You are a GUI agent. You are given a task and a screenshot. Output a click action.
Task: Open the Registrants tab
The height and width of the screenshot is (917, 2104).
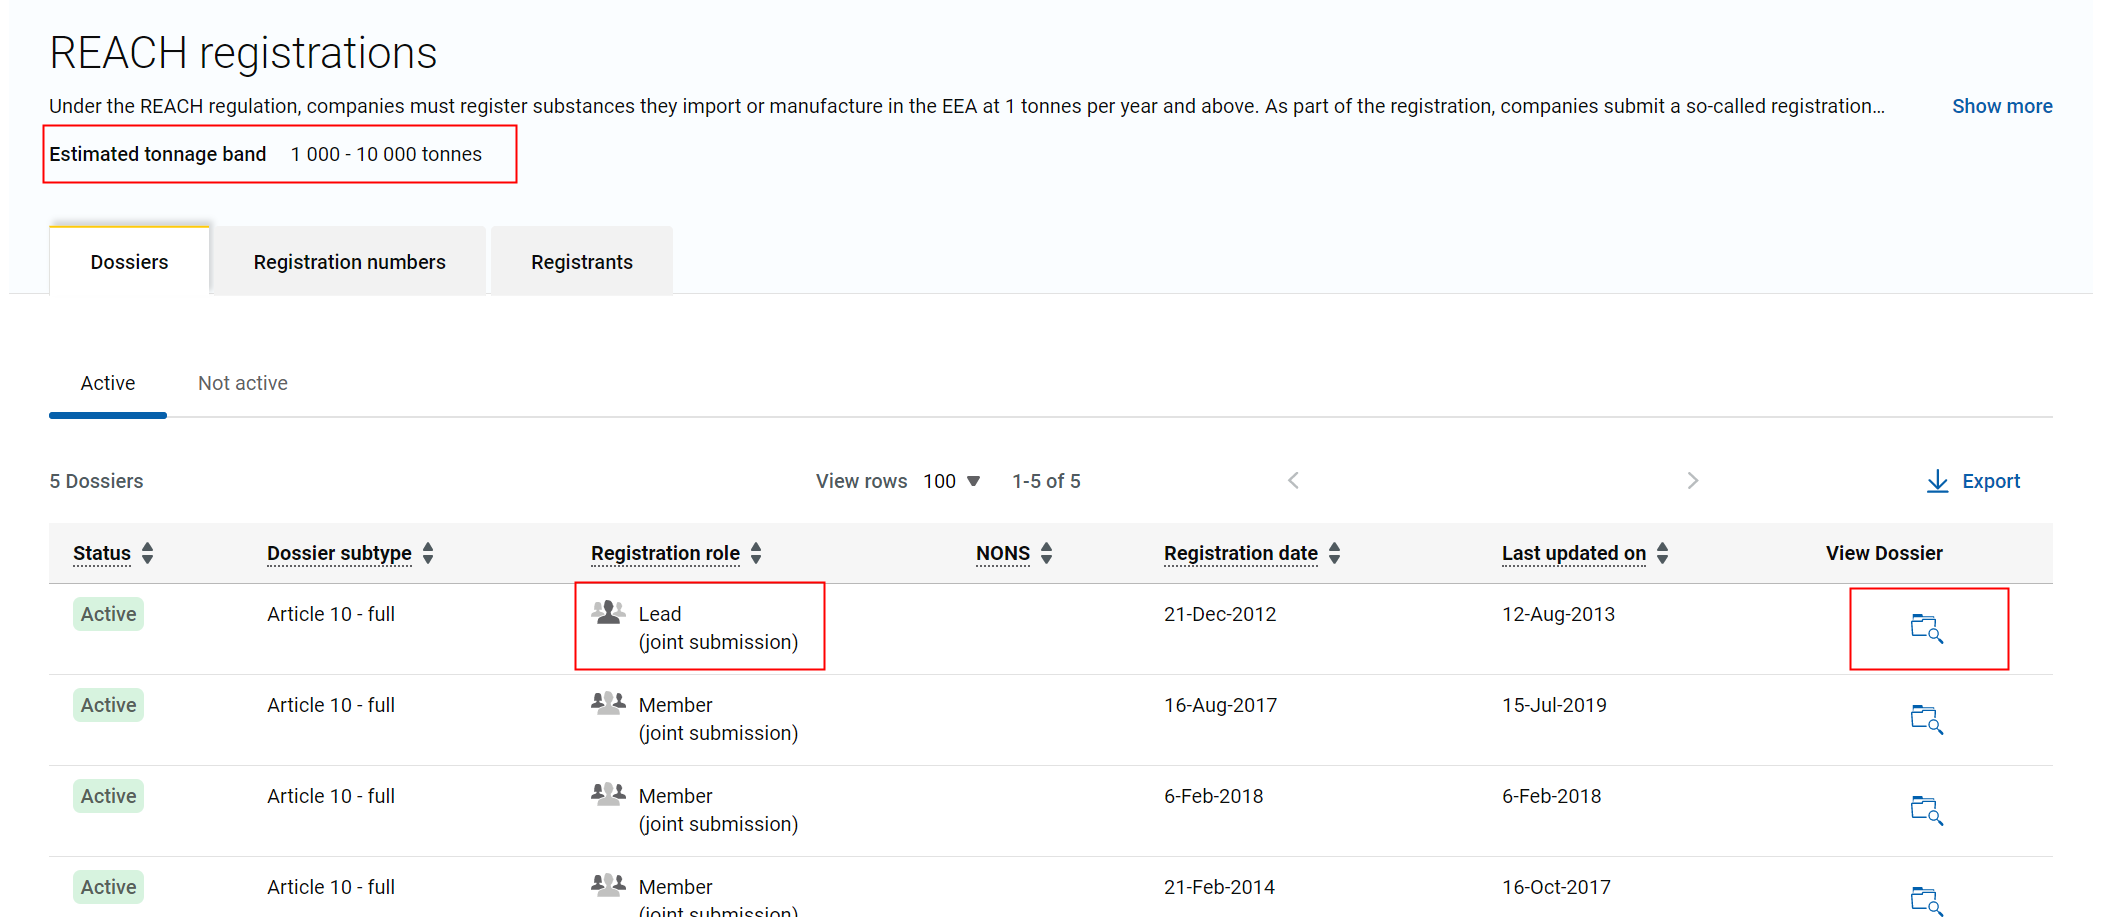pos(581,262)
